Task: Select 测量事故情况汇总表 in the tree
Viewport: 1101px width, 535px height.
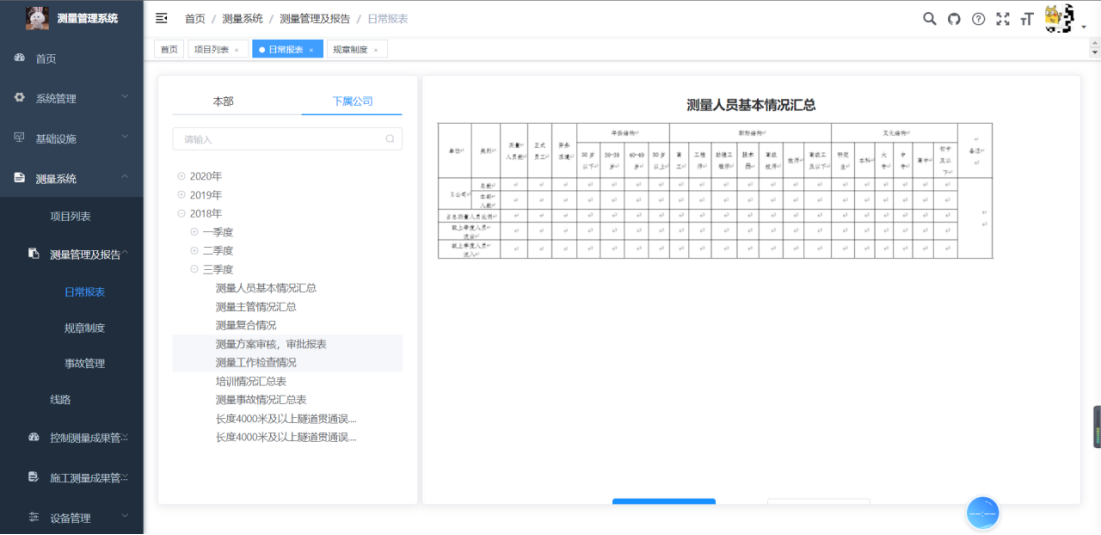Action: (x=261, y=399)
